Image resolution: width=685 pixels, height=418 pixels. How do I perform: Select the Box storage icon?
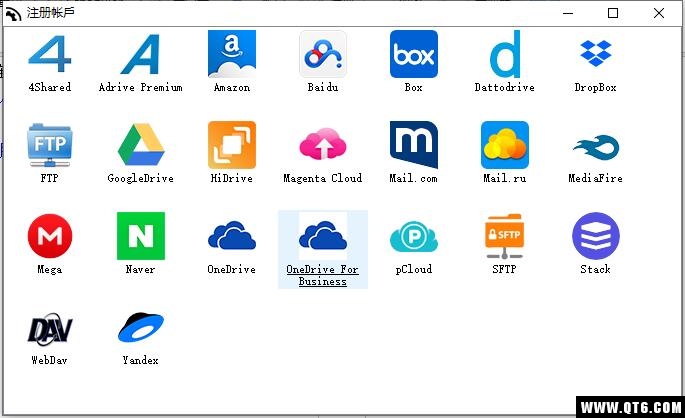tap(414, 54)
